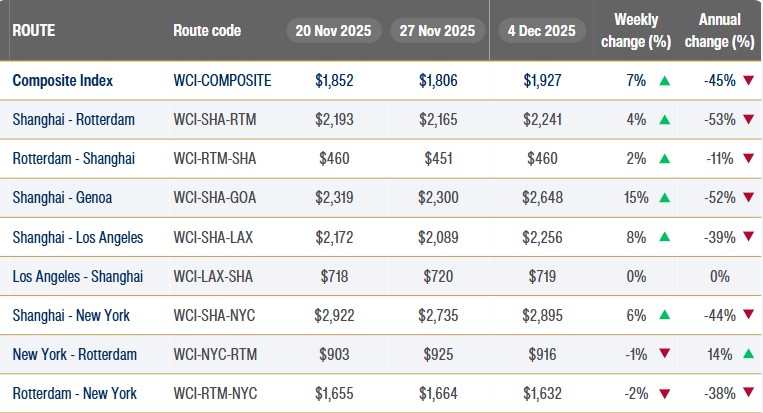Select the 27 Nov 2025 date pill
Screen dimensions: 763x413
pyautogui.click(x=437, y=30)
